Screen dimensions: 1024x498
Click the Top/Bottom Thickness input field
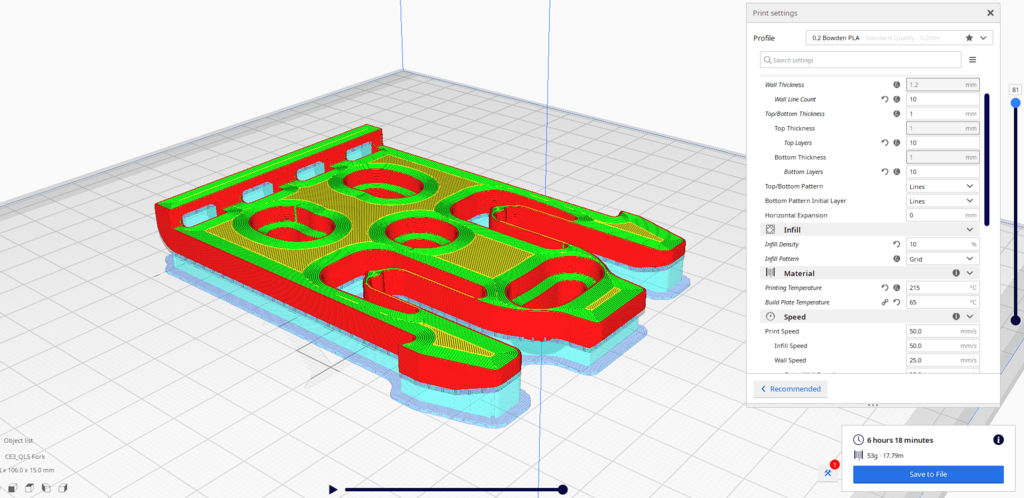[x=942, y=114]
